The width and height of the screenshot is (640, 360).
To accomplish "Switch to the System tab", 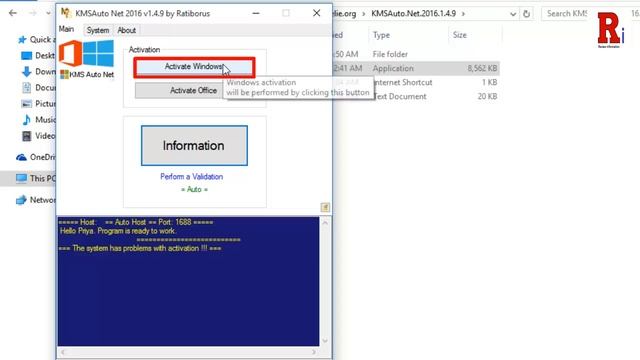I will tap(98, 30).
